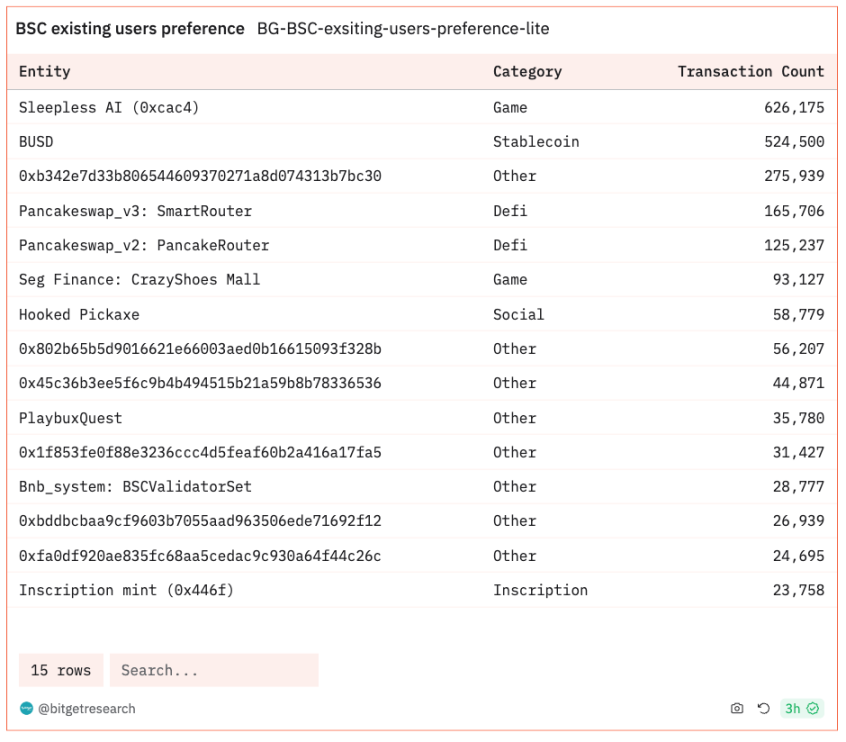Click the green 3h freshness badge

coord(802,709)
